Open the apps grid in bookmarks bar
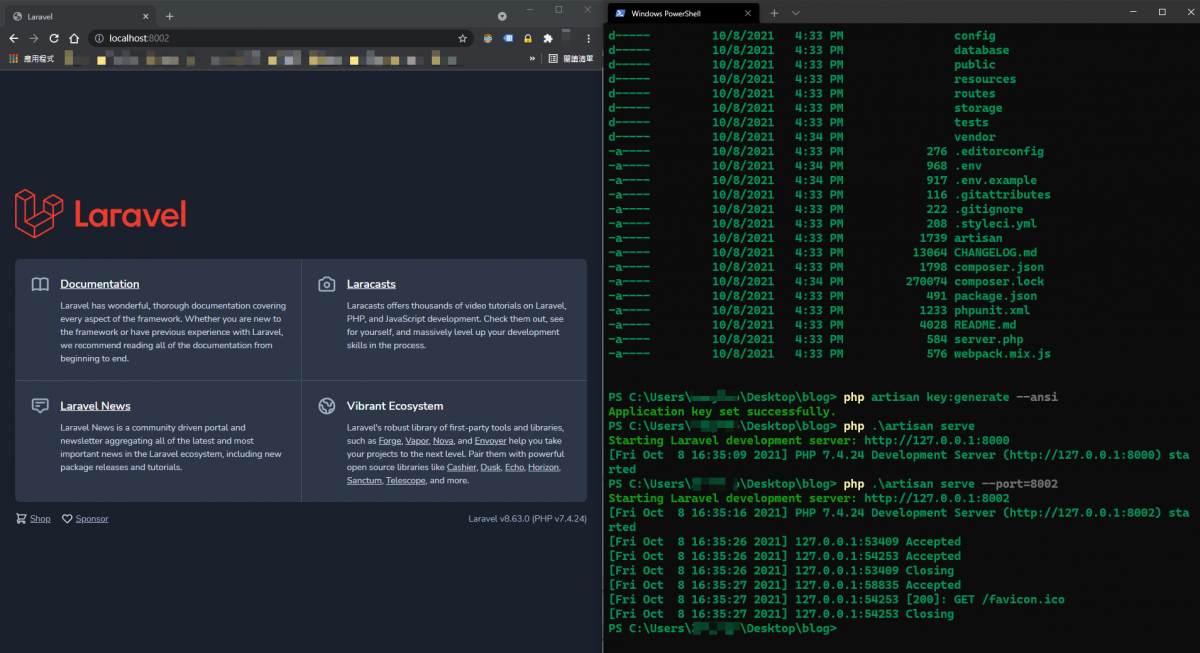1200x653 pixels. [14, 59]
